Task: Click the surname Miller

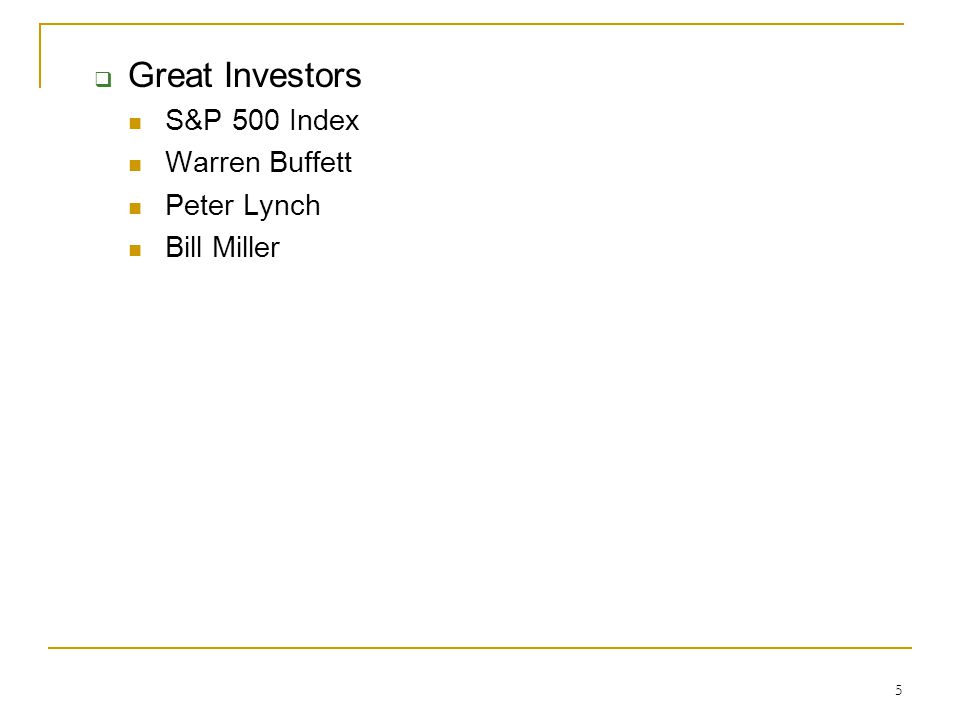Action: pos(246,247)
